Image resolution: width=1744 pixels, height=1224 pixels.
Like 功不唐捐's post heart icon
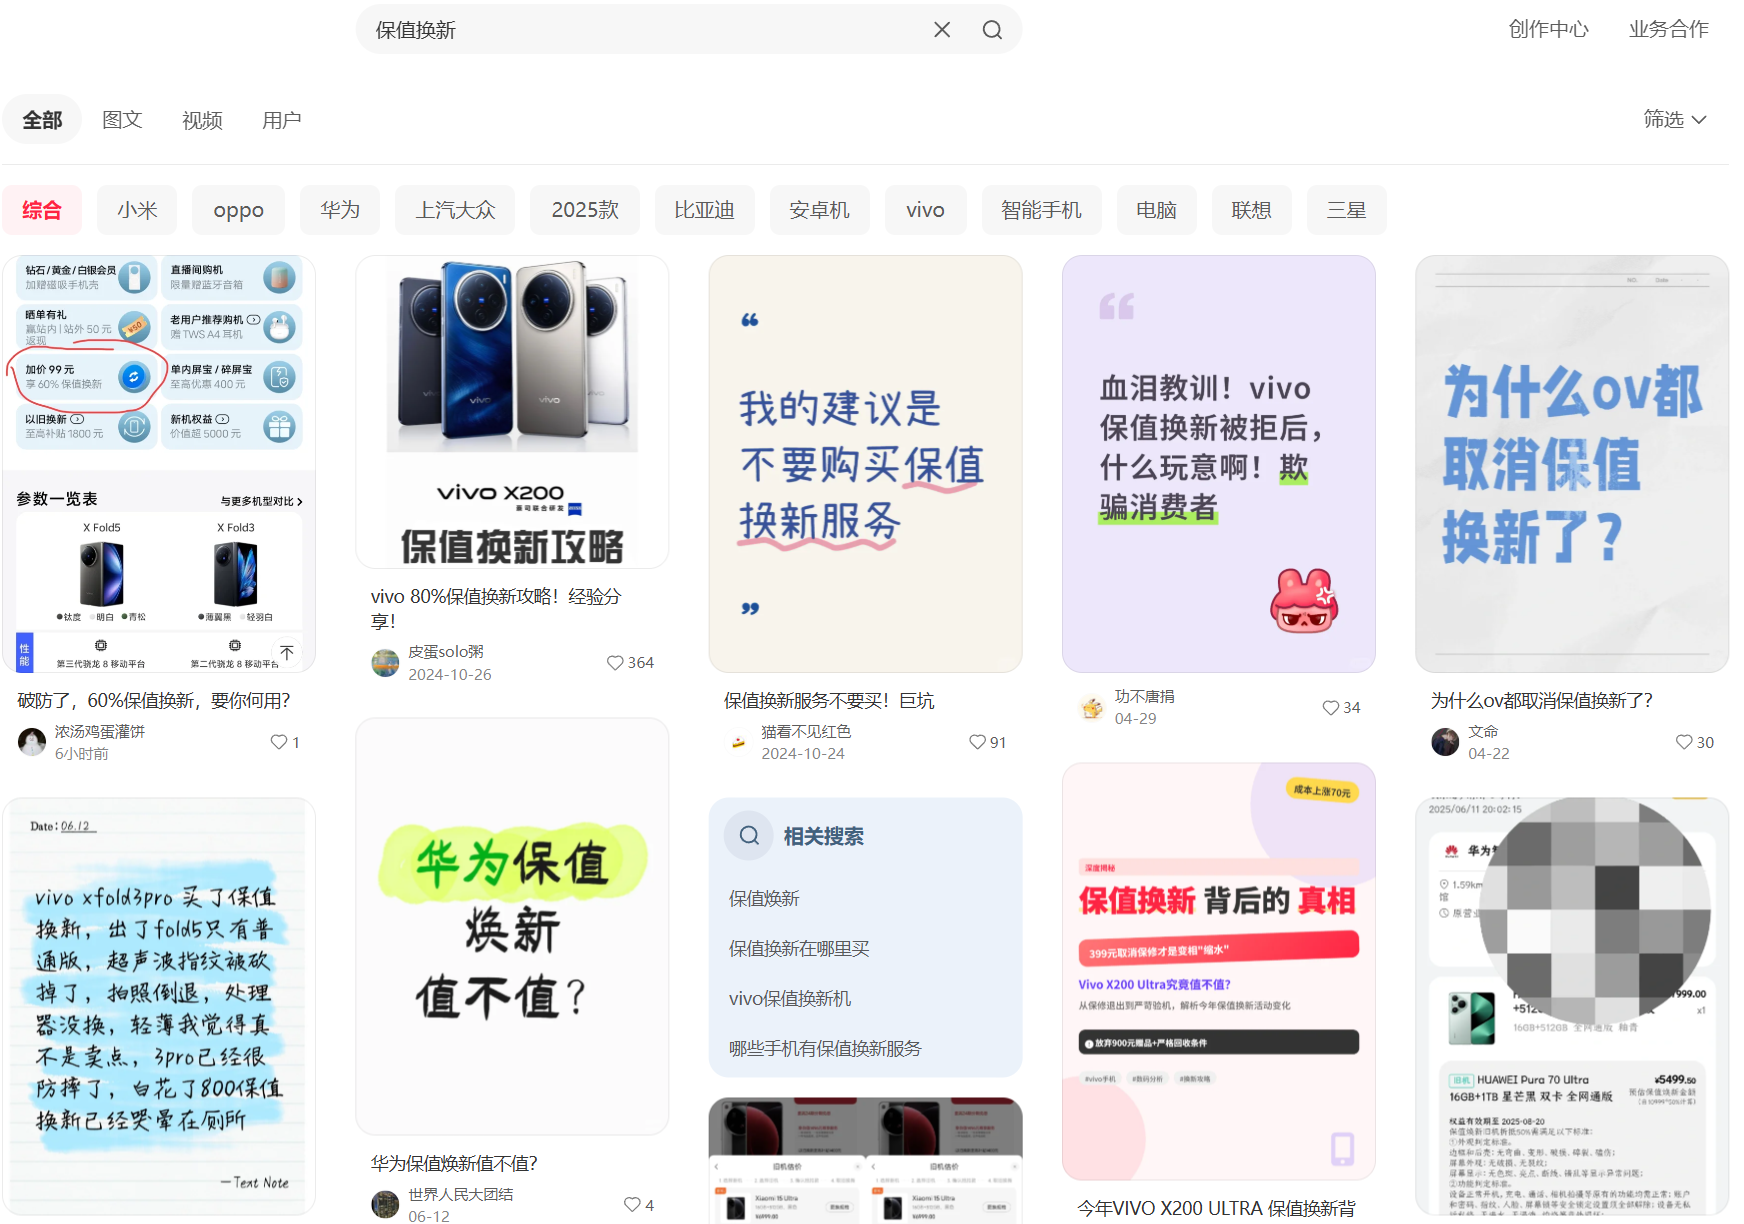click(x=1330, y=708)
